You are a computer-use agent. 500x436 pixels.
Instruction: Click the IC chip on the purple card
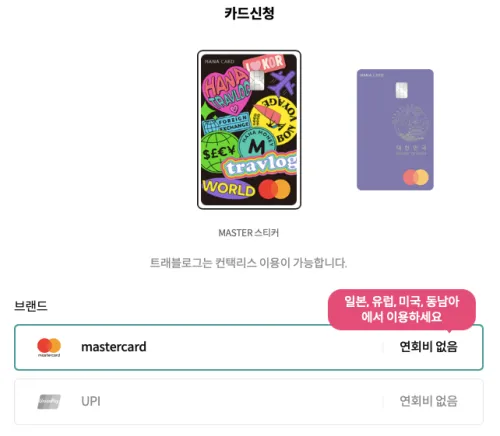click(402, 90)
